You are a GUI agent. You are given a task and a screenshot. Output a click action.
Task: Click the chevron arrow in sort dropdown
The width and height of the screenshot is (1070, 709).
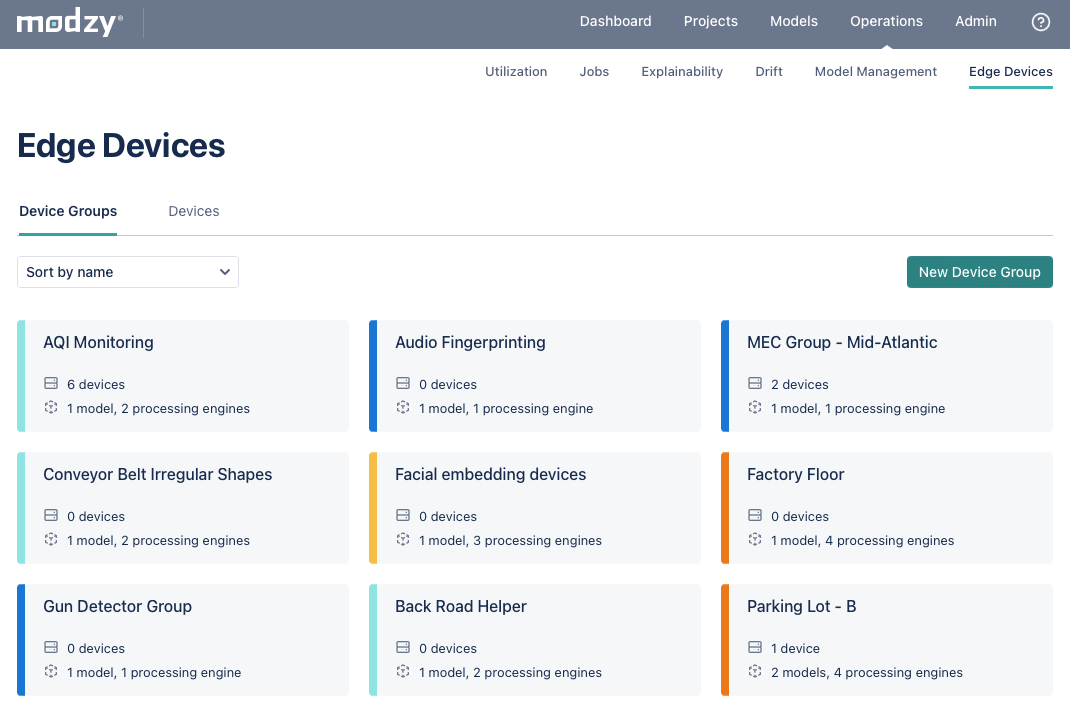(x=225, y=272)
